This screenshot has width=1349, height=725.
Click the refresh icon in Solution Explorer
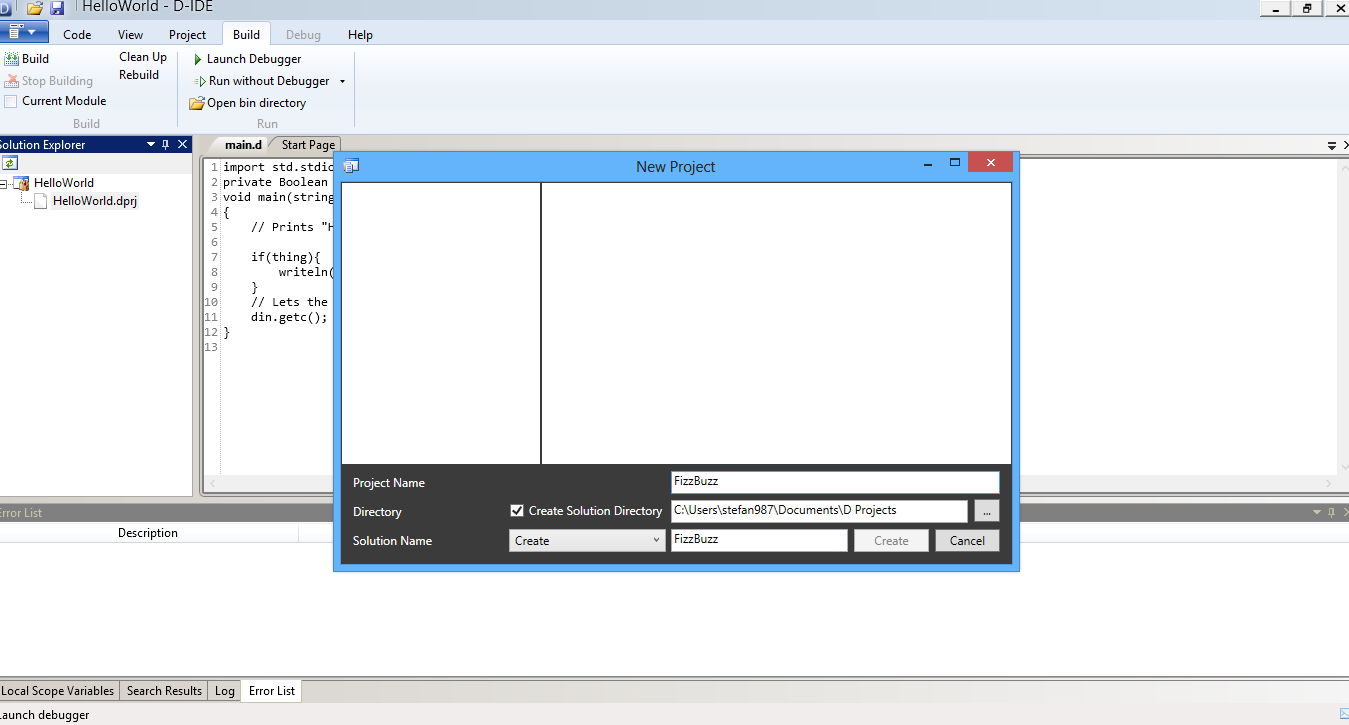9,162
